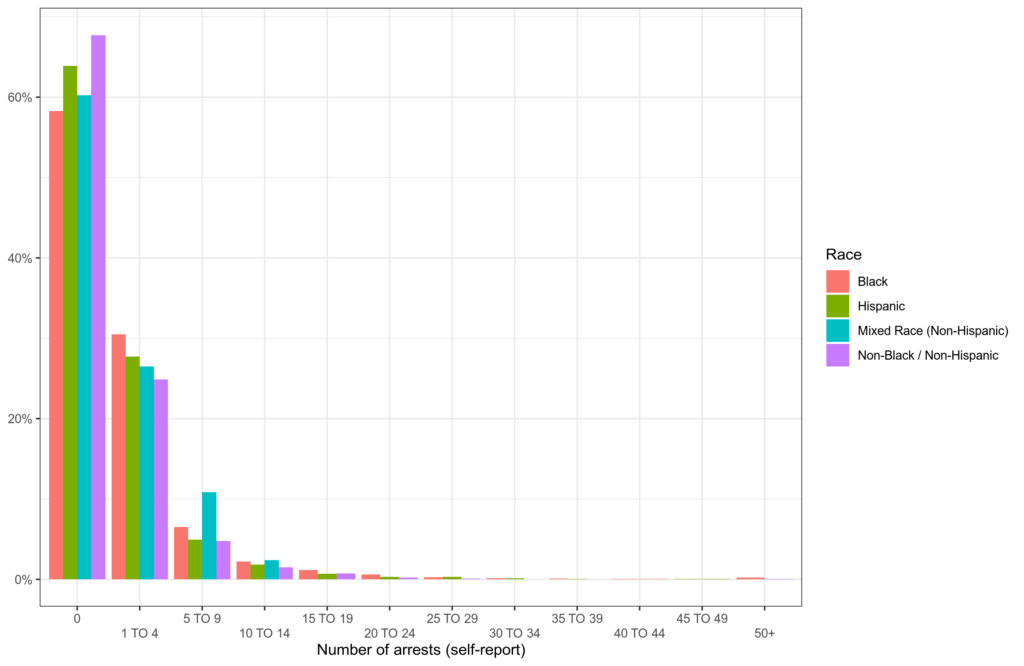Click the '20 TO 24' x-axis label
The image size is (1024, 666).
[x=390, y=633]
